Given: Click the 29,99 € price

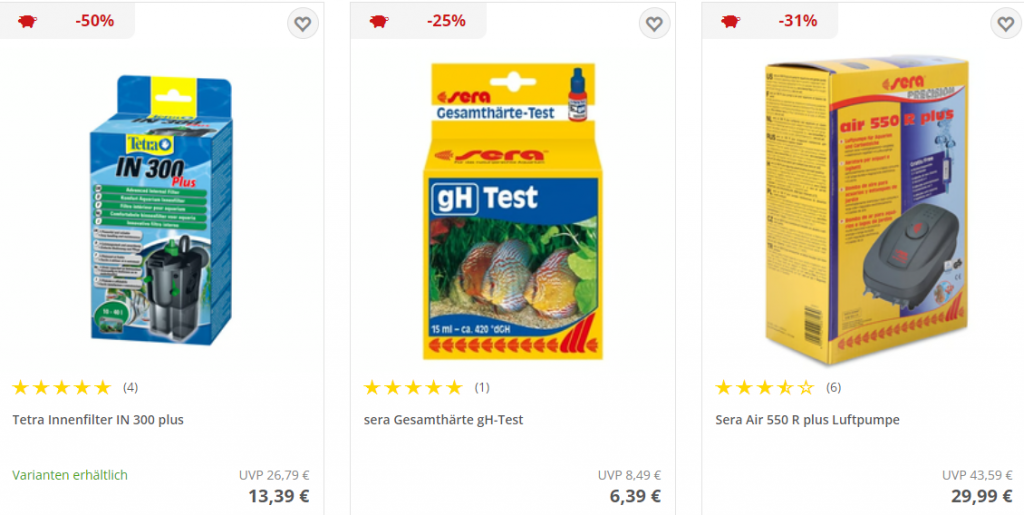Looking at the screenshot, I should [982, 496].
